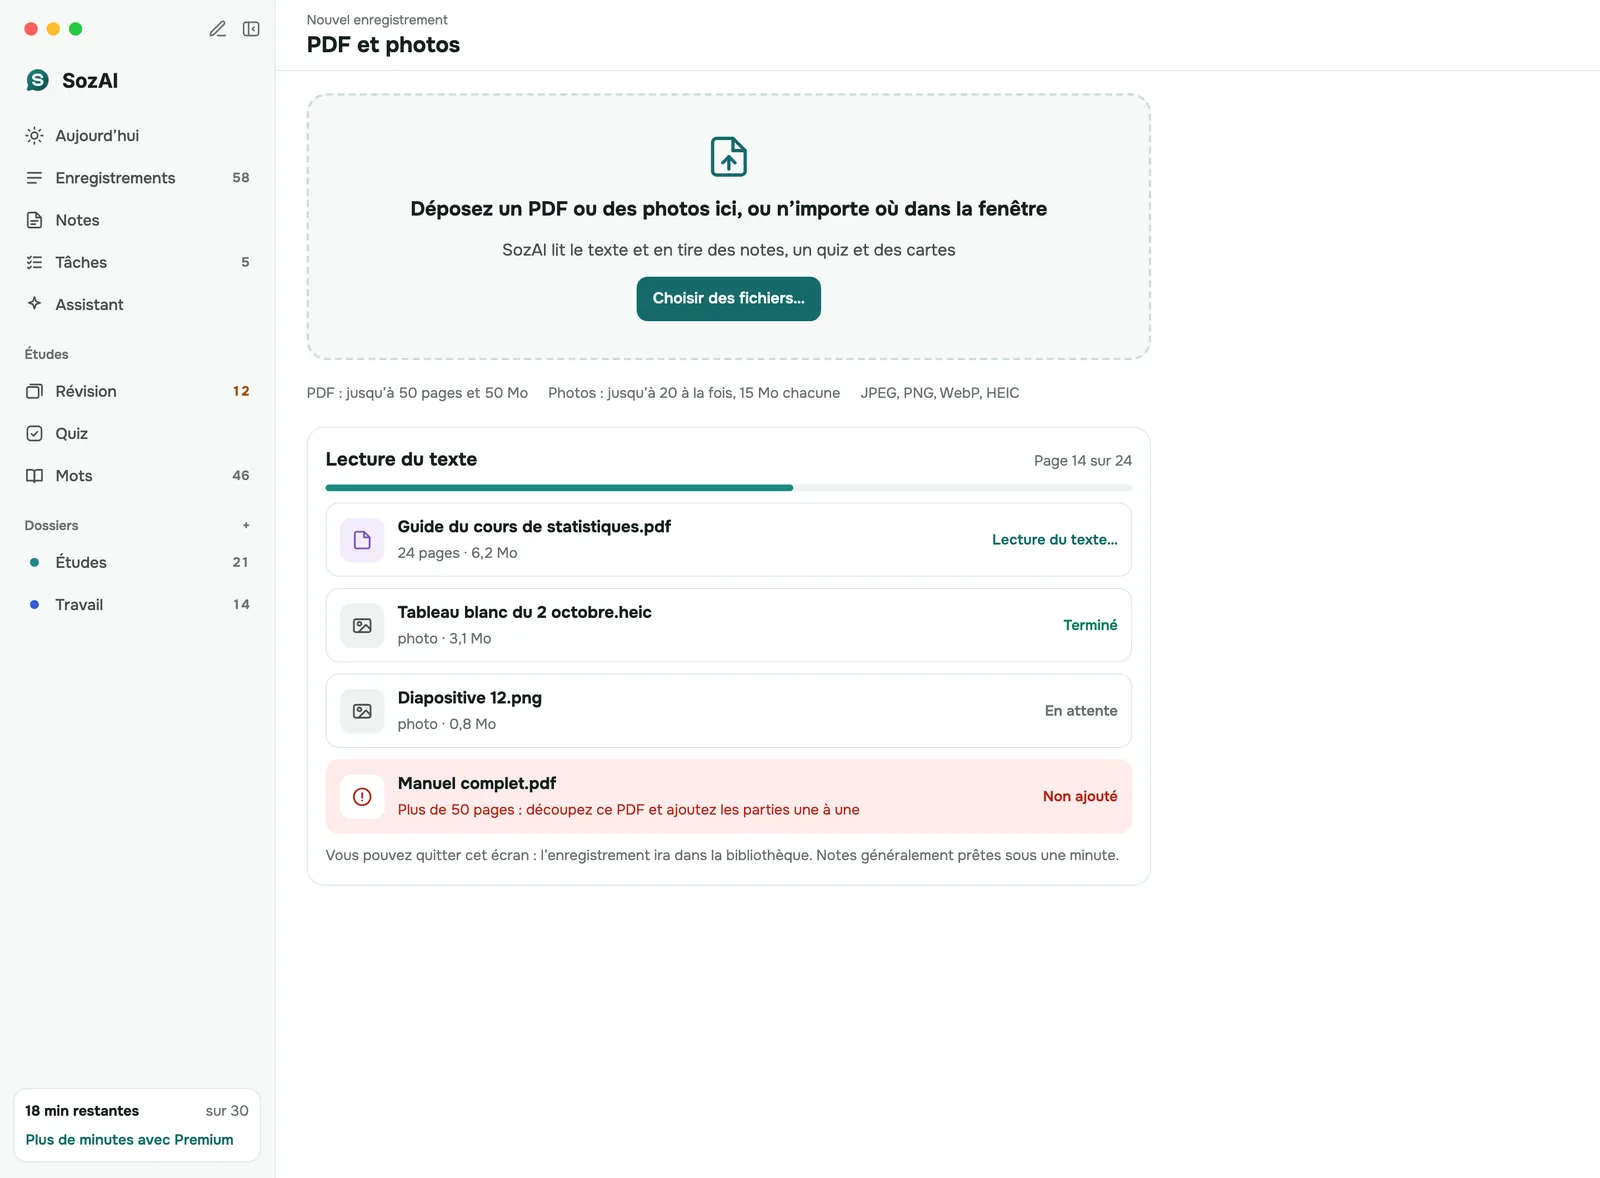Click the image icon of Diapositive 12.png
This screenshot has height=1178, width=1600.
coord(362,711)
